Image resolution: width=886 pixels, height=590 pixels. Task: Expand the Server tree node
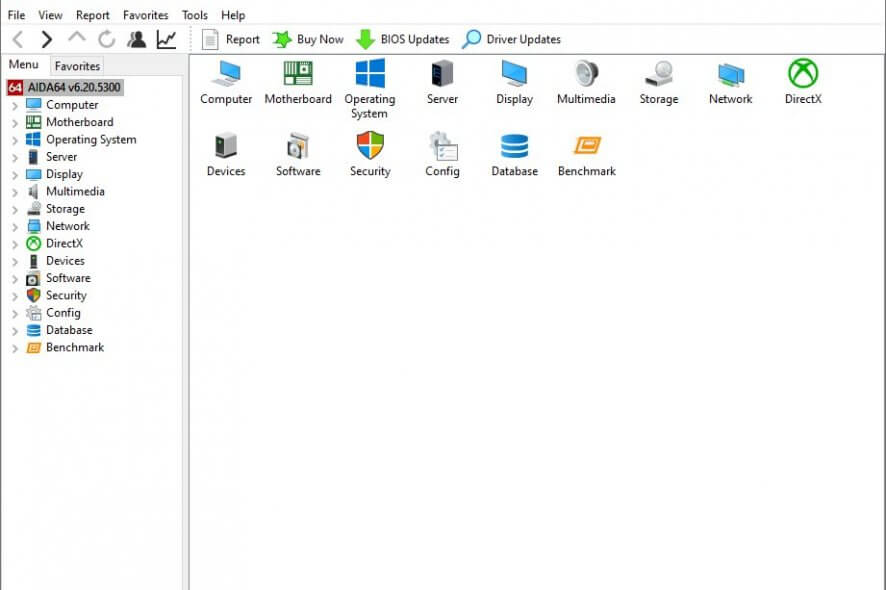[15, 158]
